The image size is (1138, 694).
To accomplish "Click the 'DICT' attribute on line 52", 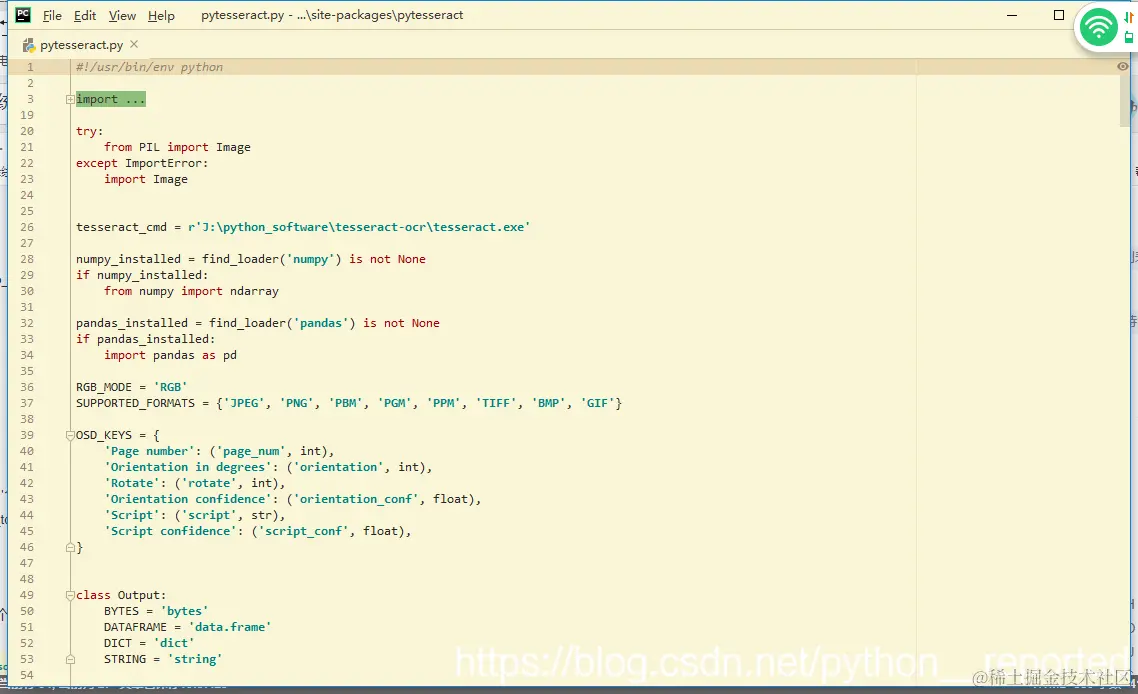I will (x=118, y=643).
